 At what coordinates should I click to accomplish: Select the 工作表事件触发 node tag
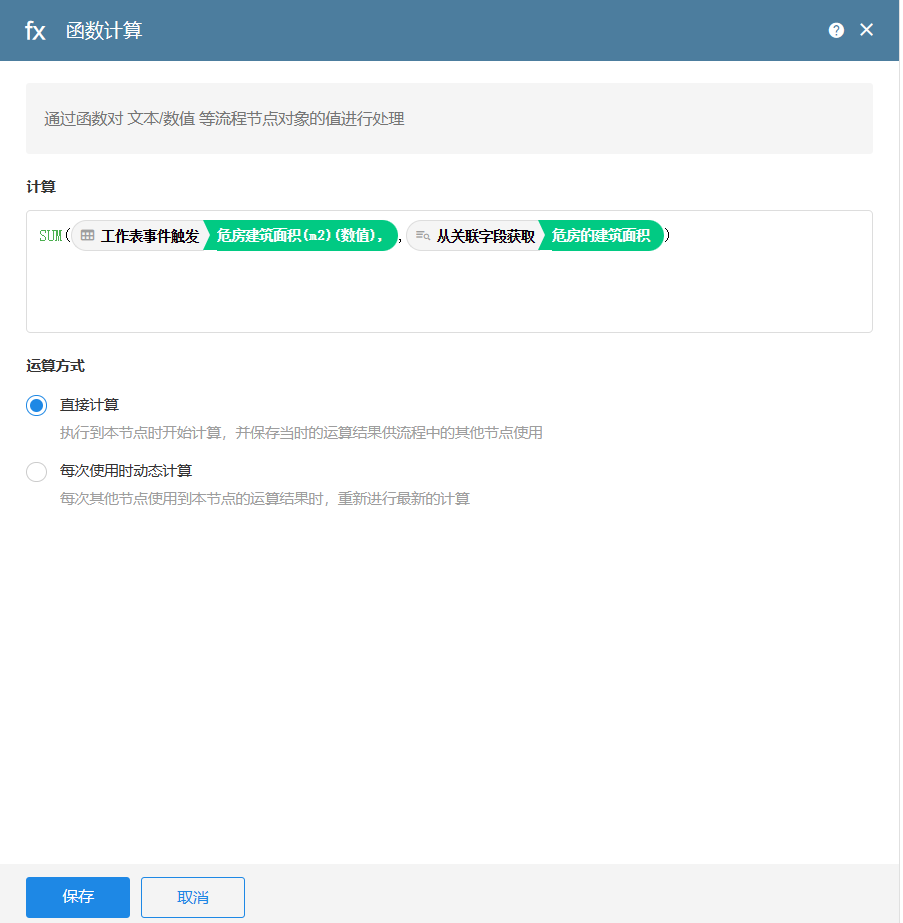(150, 236)
